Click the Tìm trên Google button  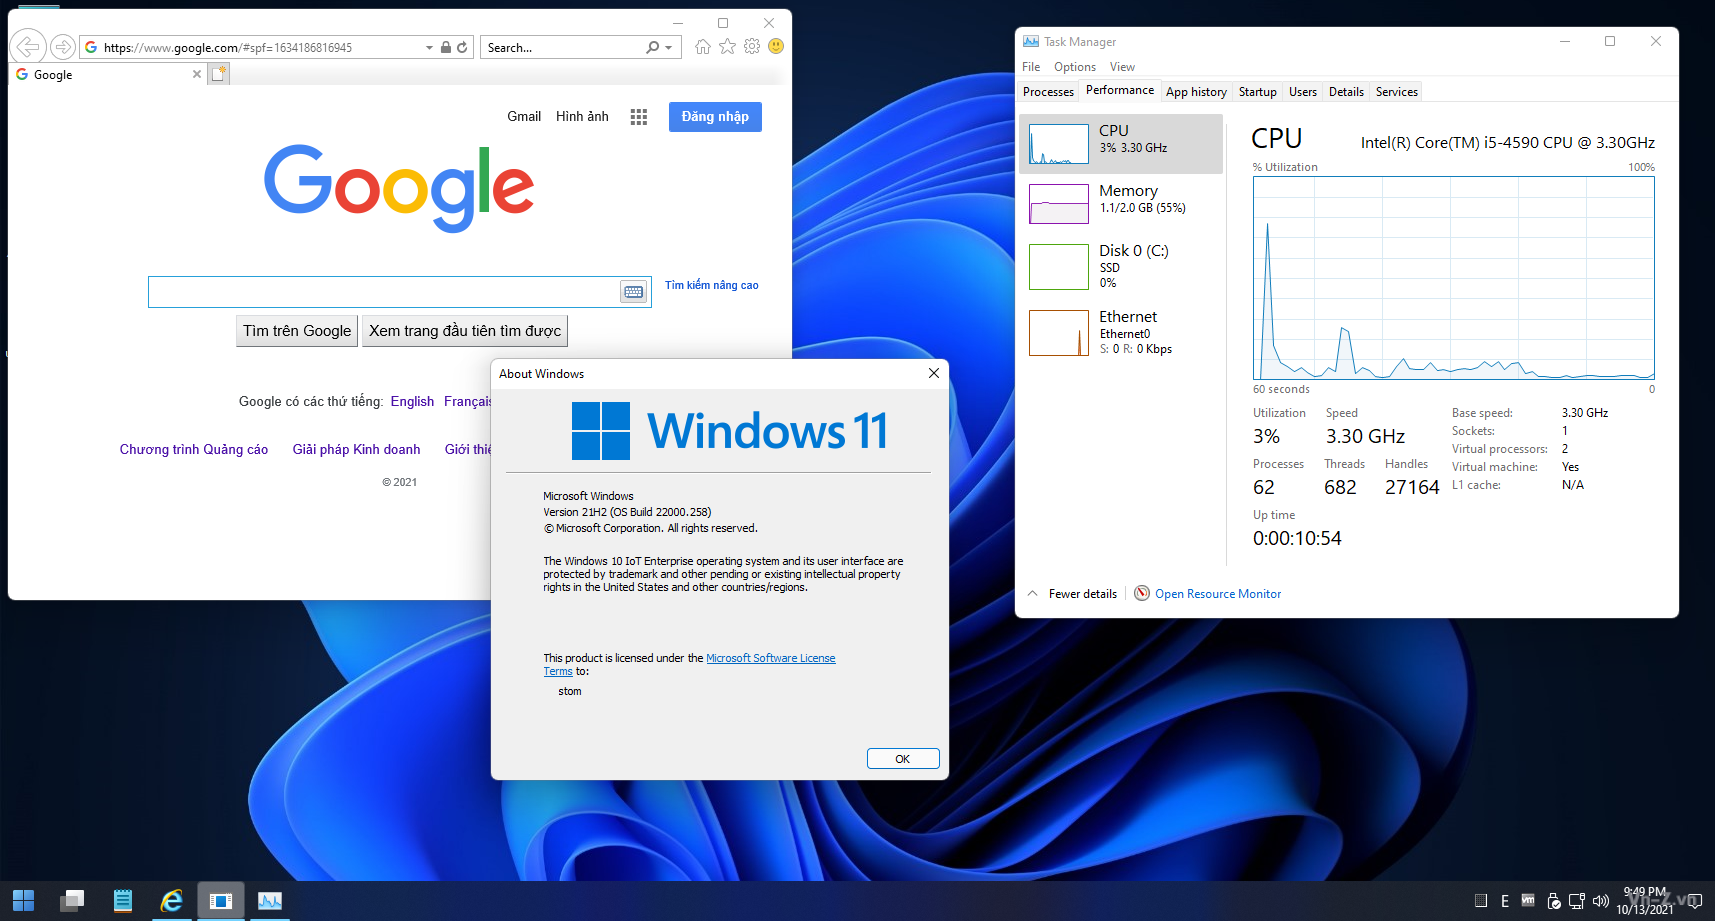pos(297,331)
